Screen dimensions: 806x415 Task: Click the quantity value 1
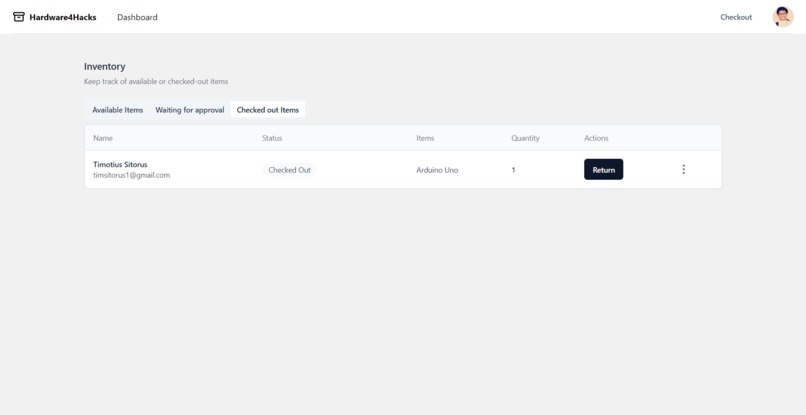click(513, 170)
